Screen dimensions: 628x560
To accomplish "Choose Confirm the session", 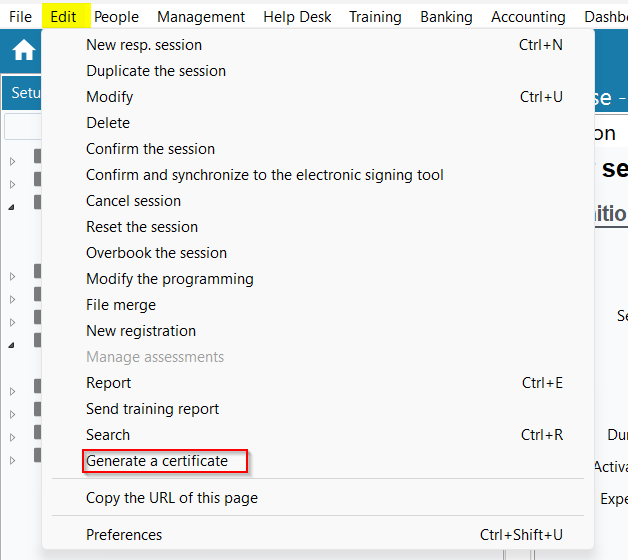I will pos(151,149).
